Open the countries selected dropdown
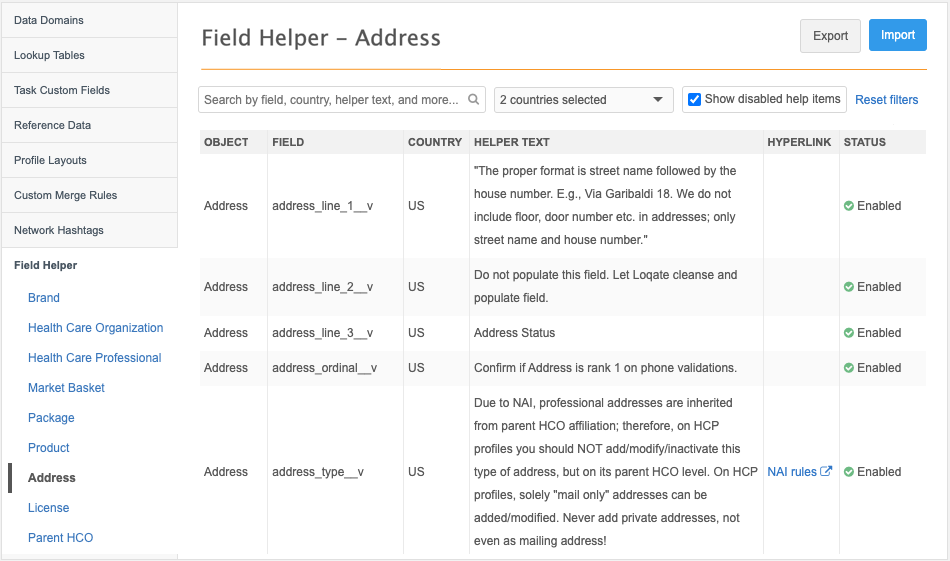Viewport: 950px width, 561px height. [x=585, y=100]
